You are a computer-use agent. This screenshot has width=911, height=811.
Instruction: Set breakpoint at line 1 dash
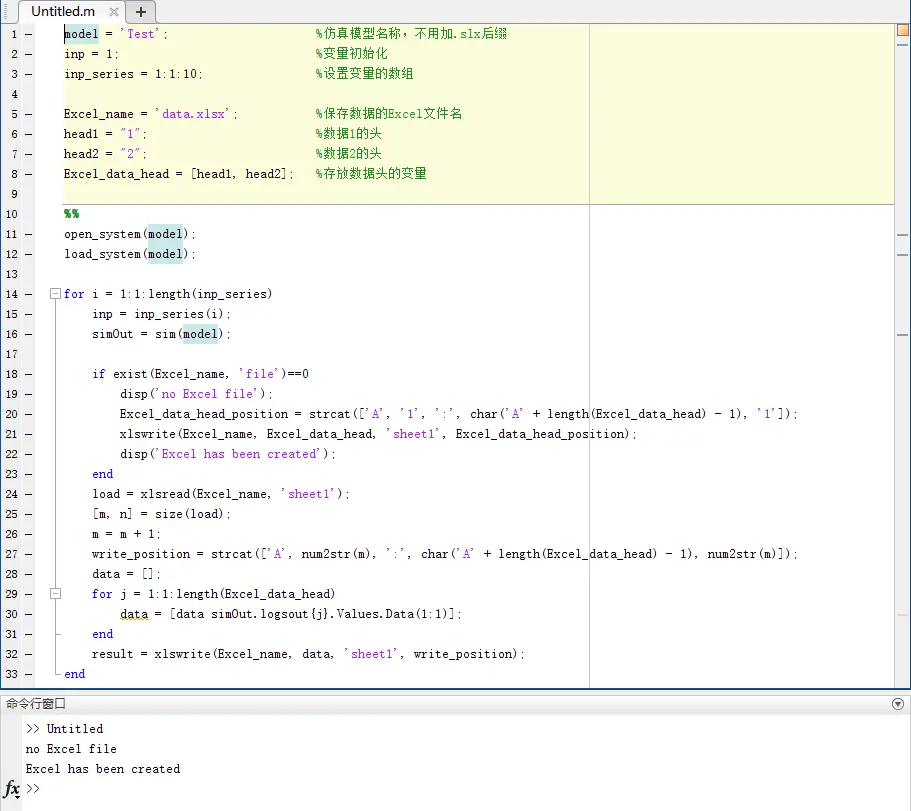coord(28,34)
